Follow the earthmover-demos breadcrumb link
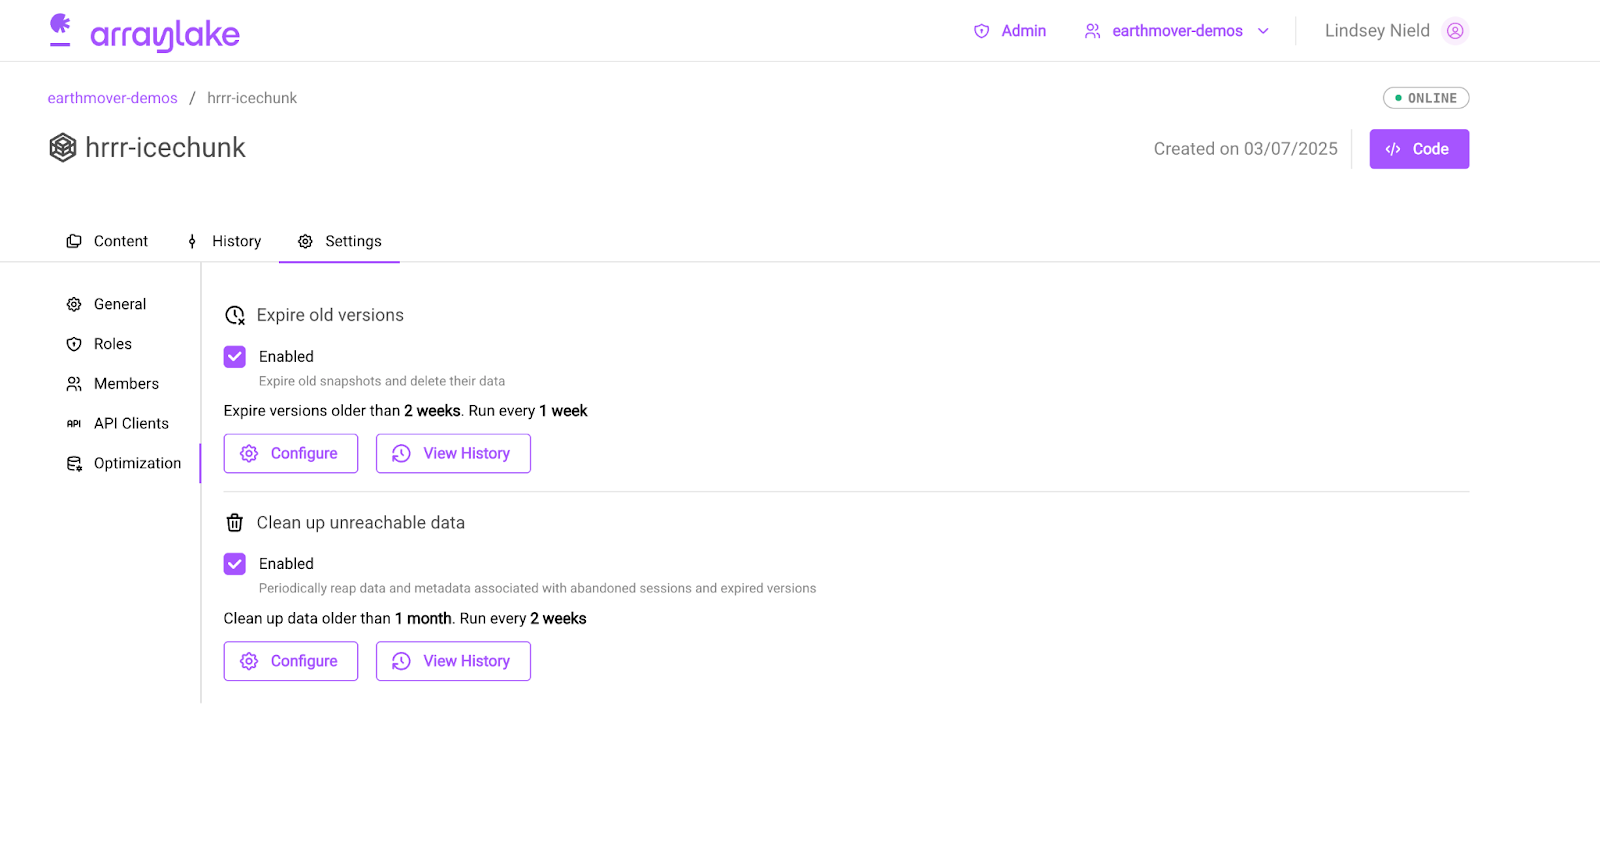Screen dimensions: 1600x841 click(112, 98)
